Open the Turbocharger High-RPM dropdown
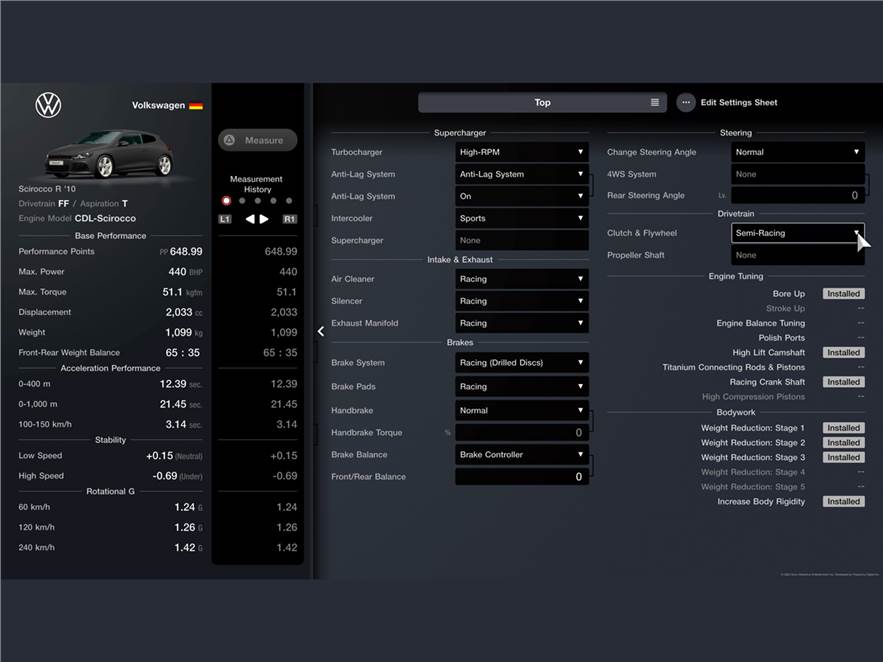 pos(521,152)
